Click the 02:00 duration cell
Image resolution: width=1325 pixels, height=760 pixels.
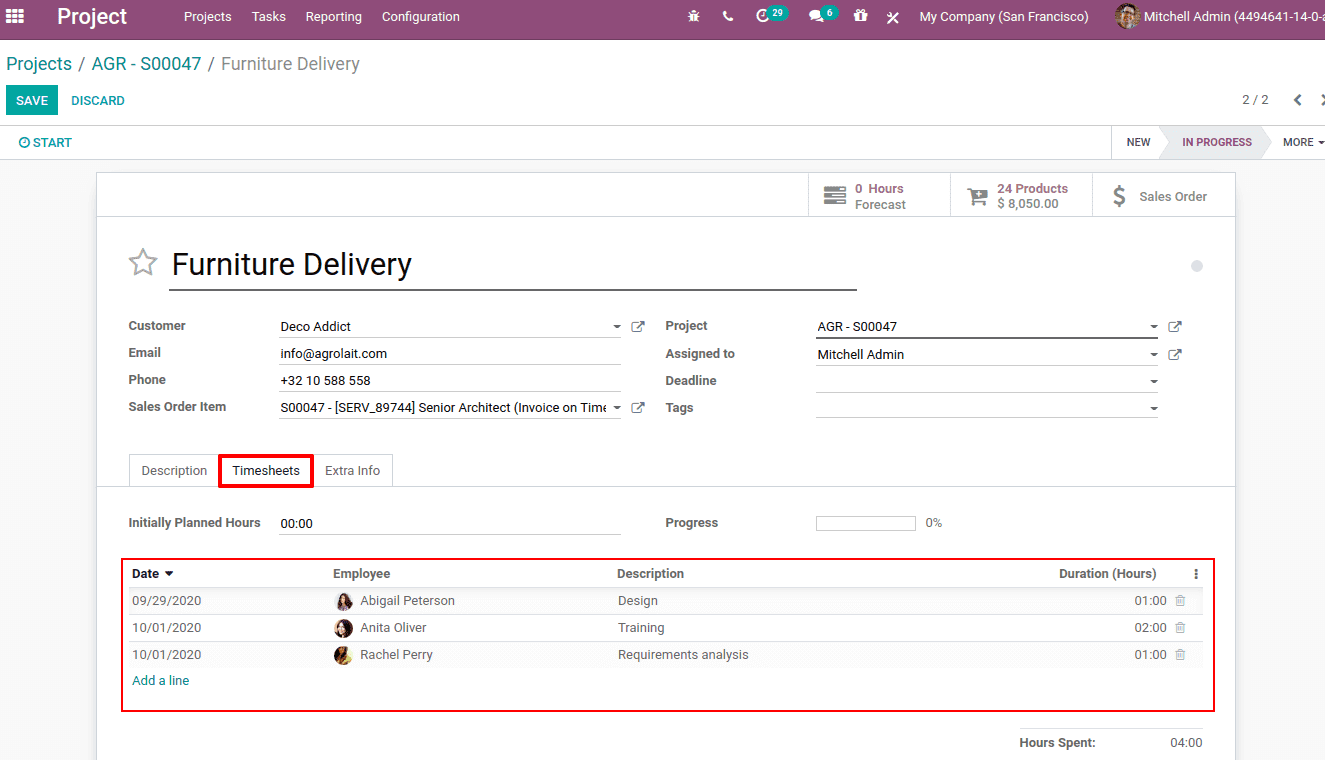coord(1150,628)
